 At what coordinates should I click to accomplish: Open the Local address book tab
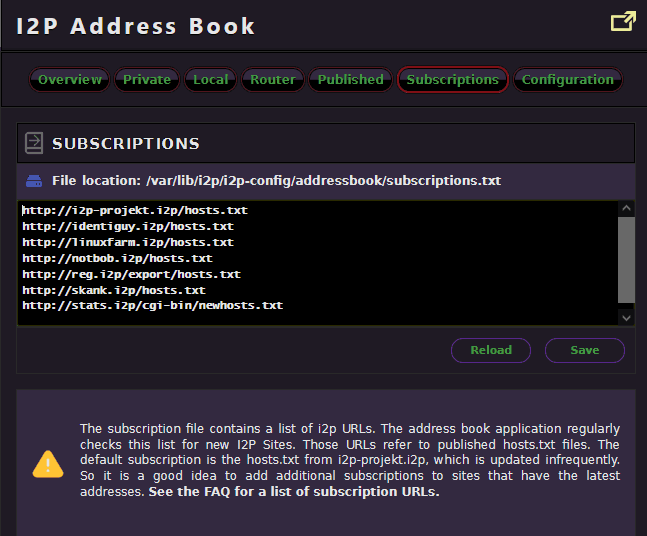click(x=210, y=80)
